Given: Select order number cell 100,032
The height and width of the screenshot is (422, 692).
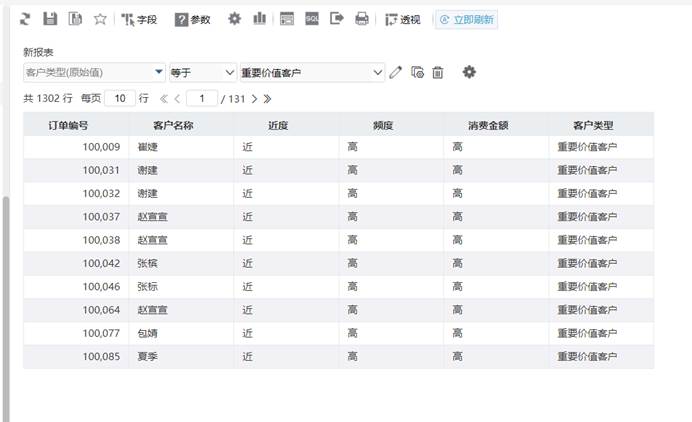Looking at the screenshot, I should coord(76,193).
